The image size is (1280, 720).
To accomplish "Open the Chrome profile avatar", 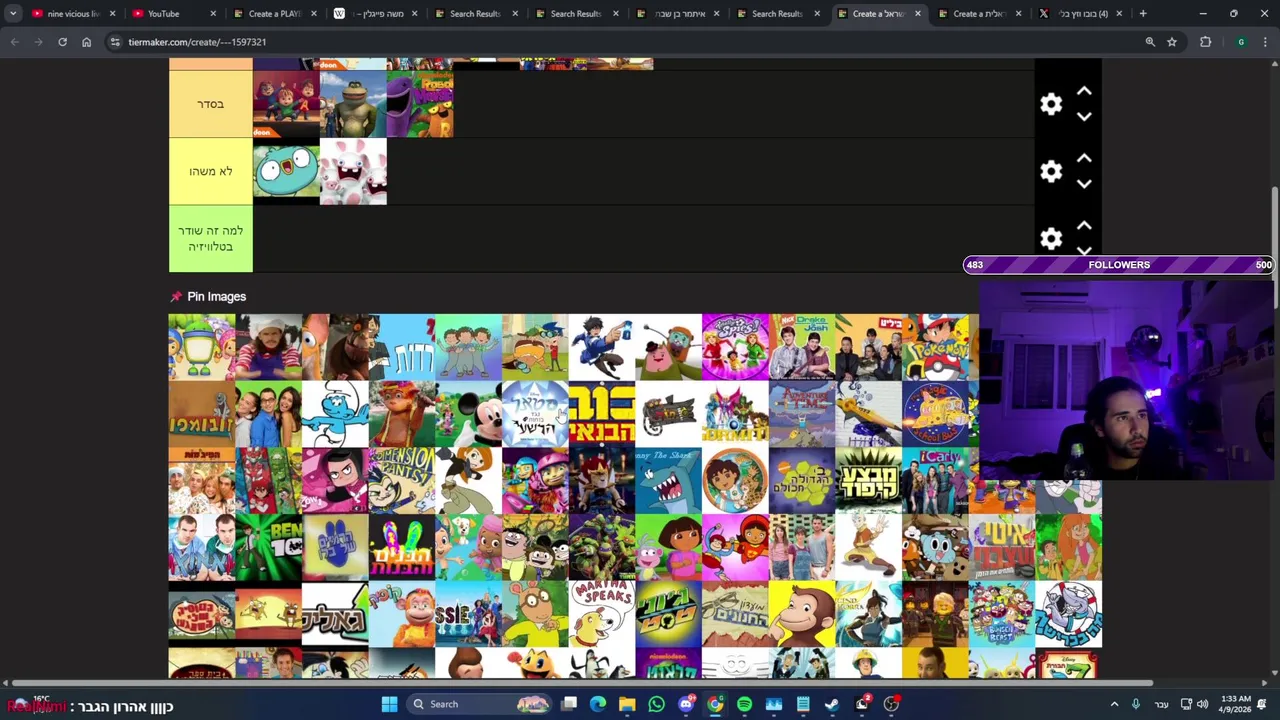I will pos(1241,42).
